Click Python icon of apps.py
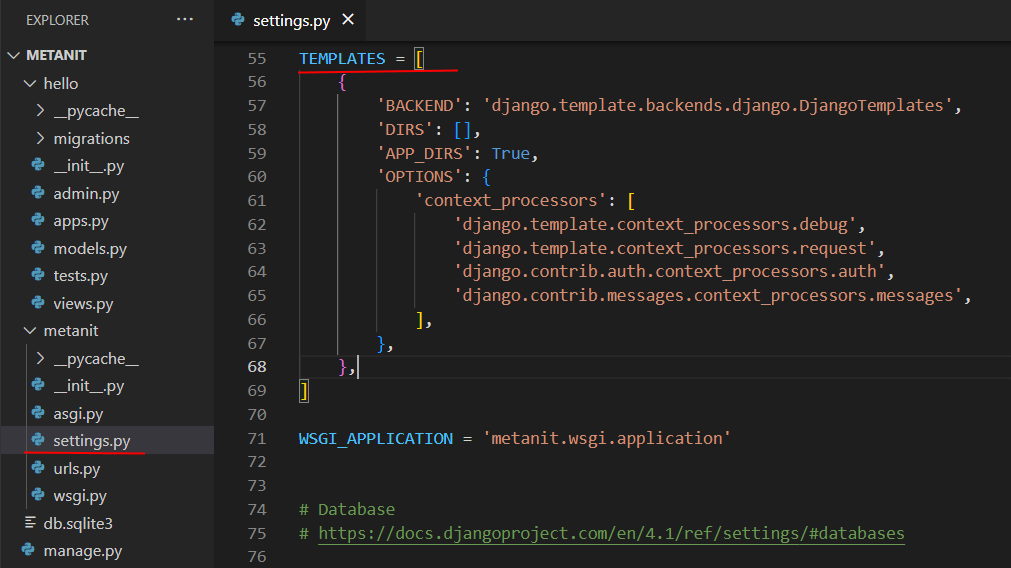 pos(38,220)
